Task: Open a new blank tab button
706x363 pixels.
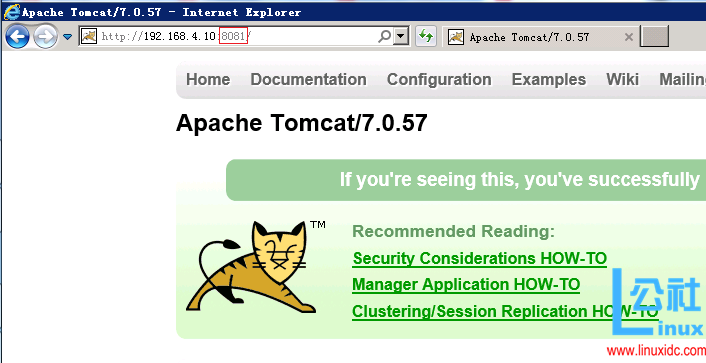Action: [654, 36]
